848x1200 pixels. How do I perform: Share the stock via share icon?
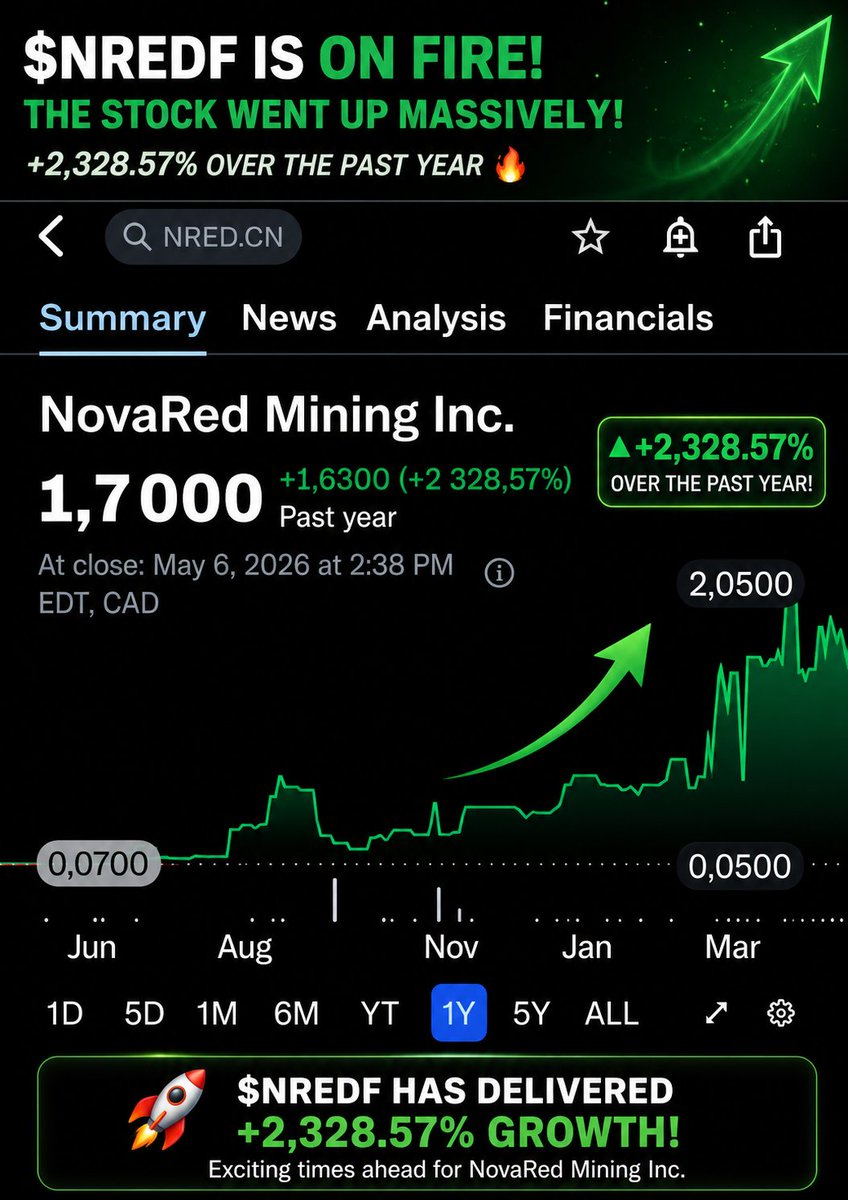pos(765,237)
